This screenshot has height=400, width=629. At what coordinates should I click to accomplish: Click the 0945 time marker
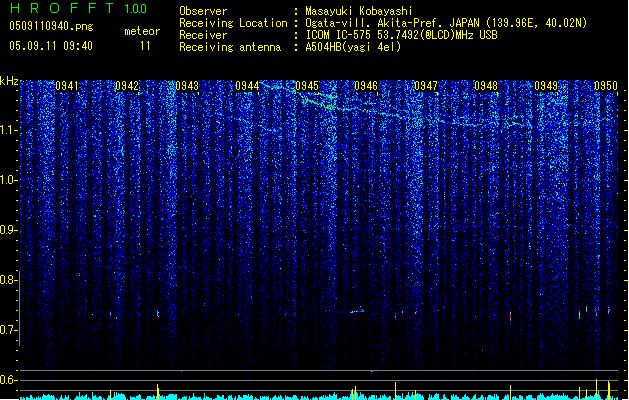307,86
